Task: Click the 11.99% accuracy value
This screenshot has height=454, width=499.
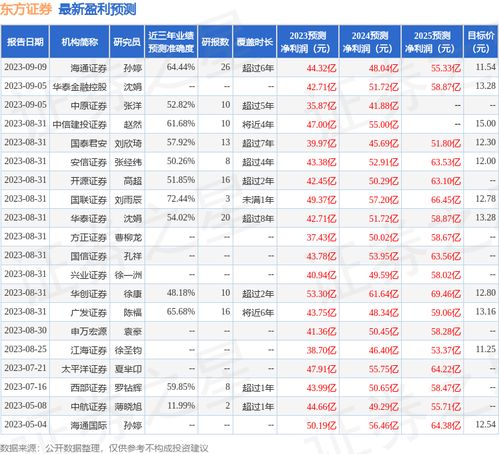Action: tap(181, 406)
